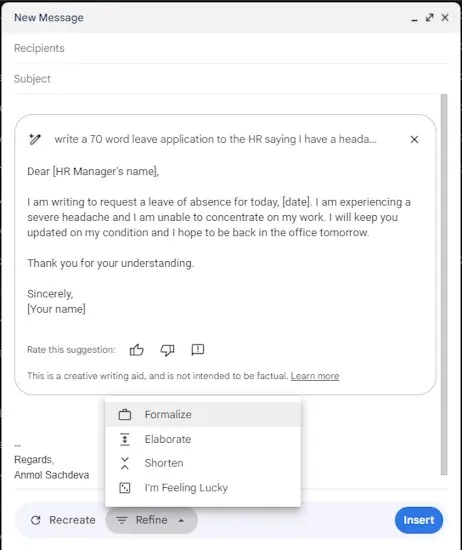Click the magic pencil prompt icon
Viewport: 462px width, 550px height.
35,139
